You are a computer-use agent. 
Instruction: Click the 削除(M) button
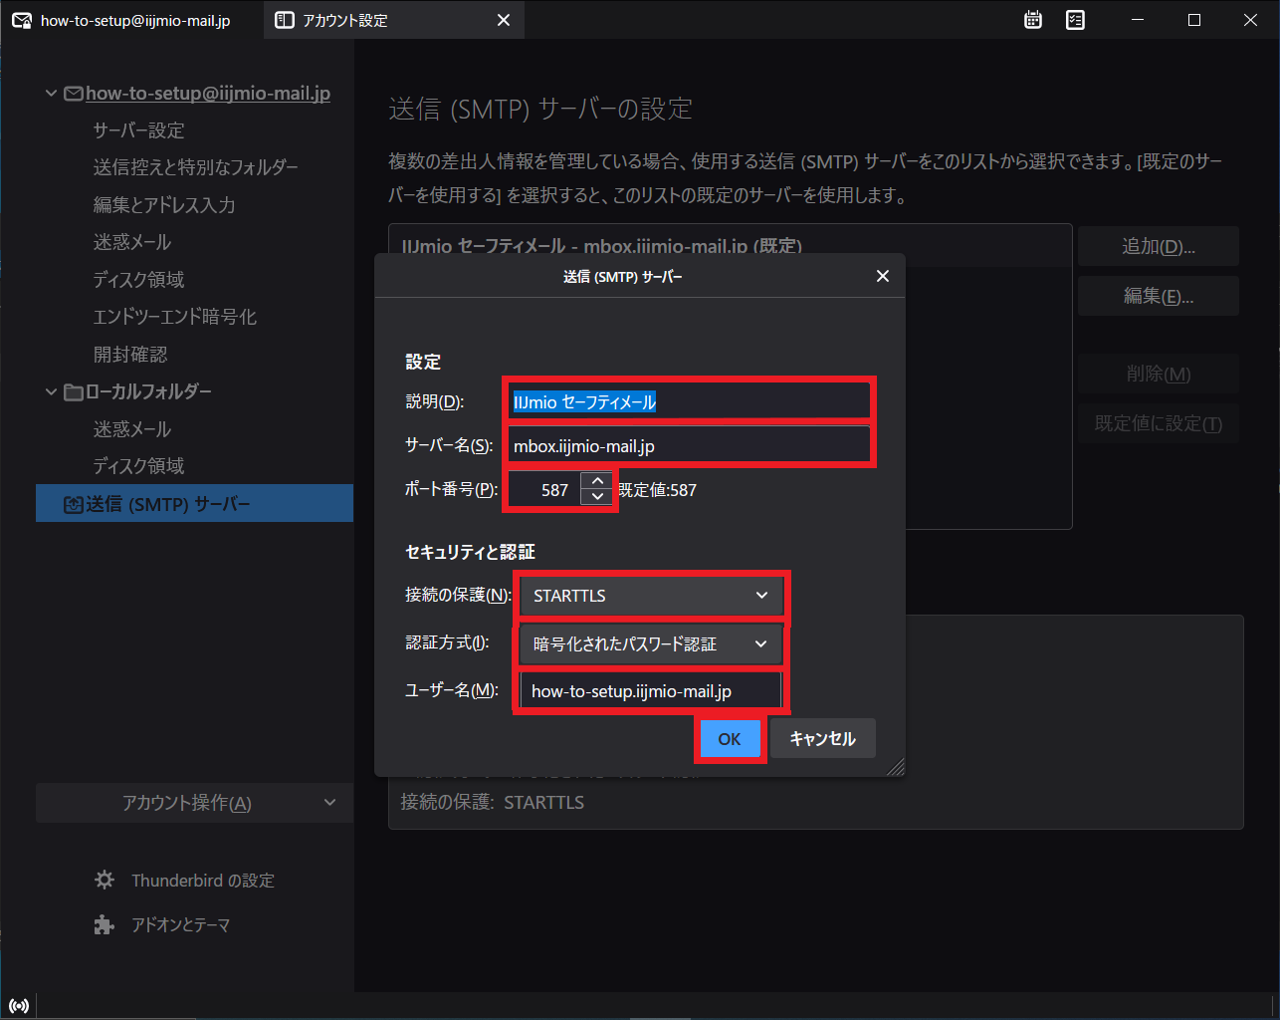click(1158, 374)
